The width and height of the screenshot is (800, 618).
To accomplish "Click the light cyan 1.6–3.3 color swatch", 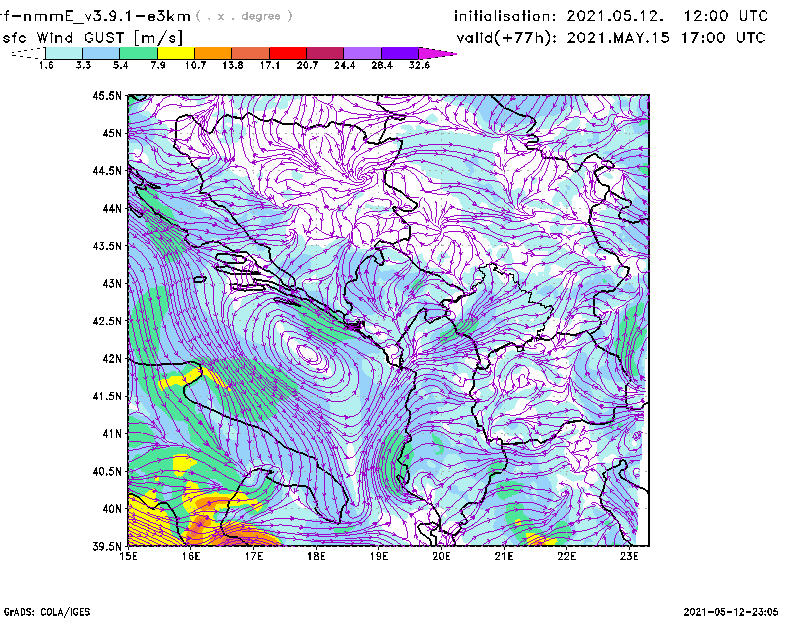I will (x=64, y=53).
